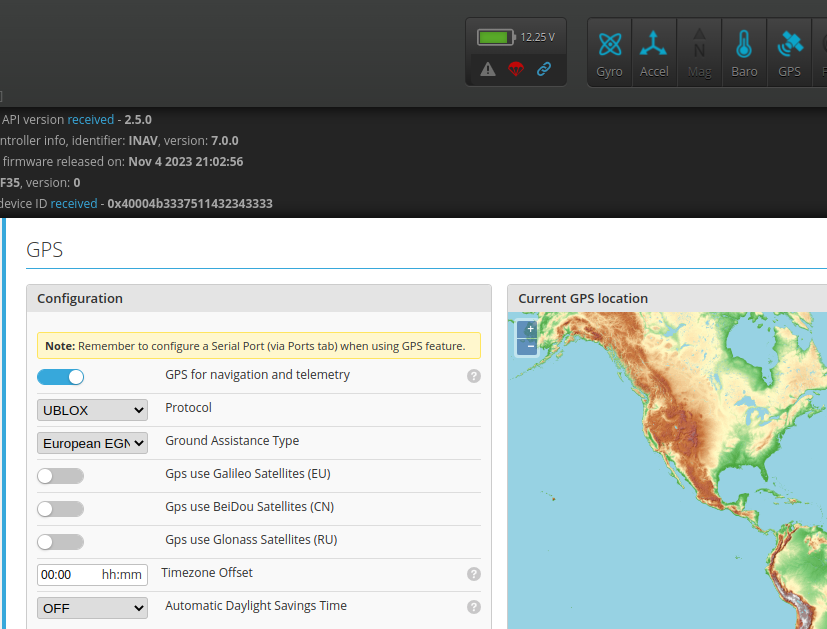Click the GPS sensor status icon
This screenshot has height=629, width=827.
pyautogui.click(x=789, y=52)
